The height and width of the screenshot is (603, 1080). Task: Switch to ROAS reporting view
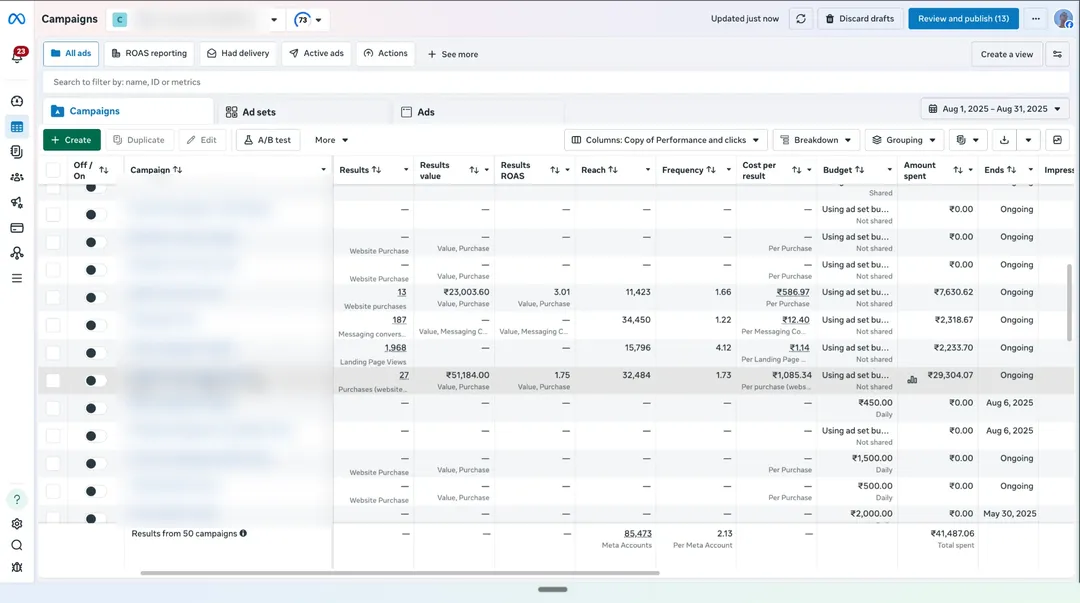tap(149, 53)
